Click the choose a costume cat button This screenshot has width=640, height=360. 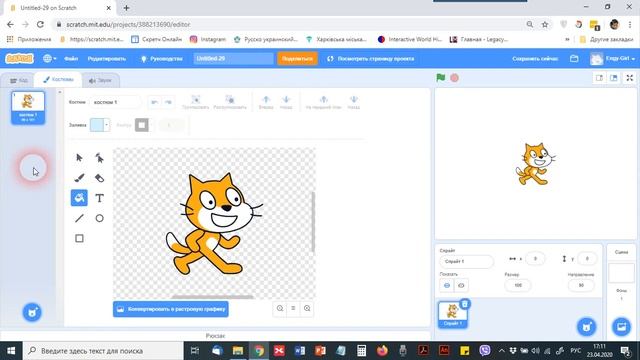pyautogui.click(x=32, y=313)
